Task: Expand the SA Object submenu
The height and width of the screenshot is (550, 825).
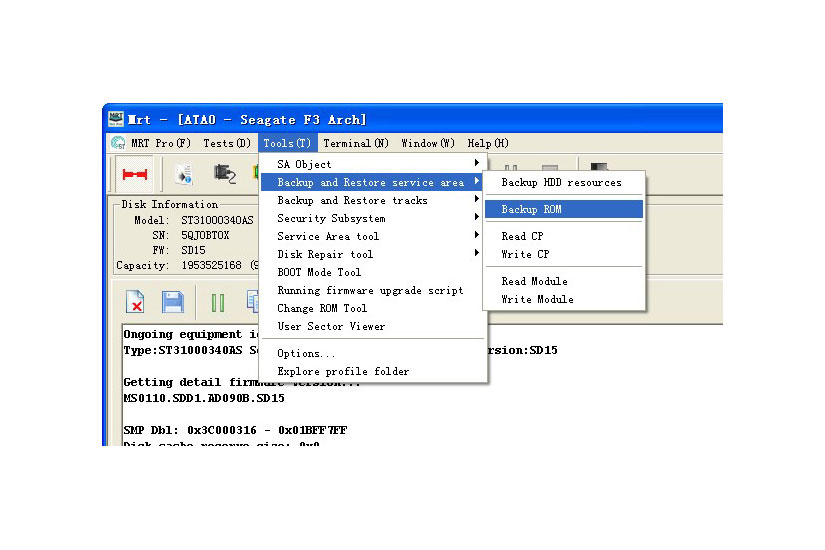Action: tap(371, 164)
